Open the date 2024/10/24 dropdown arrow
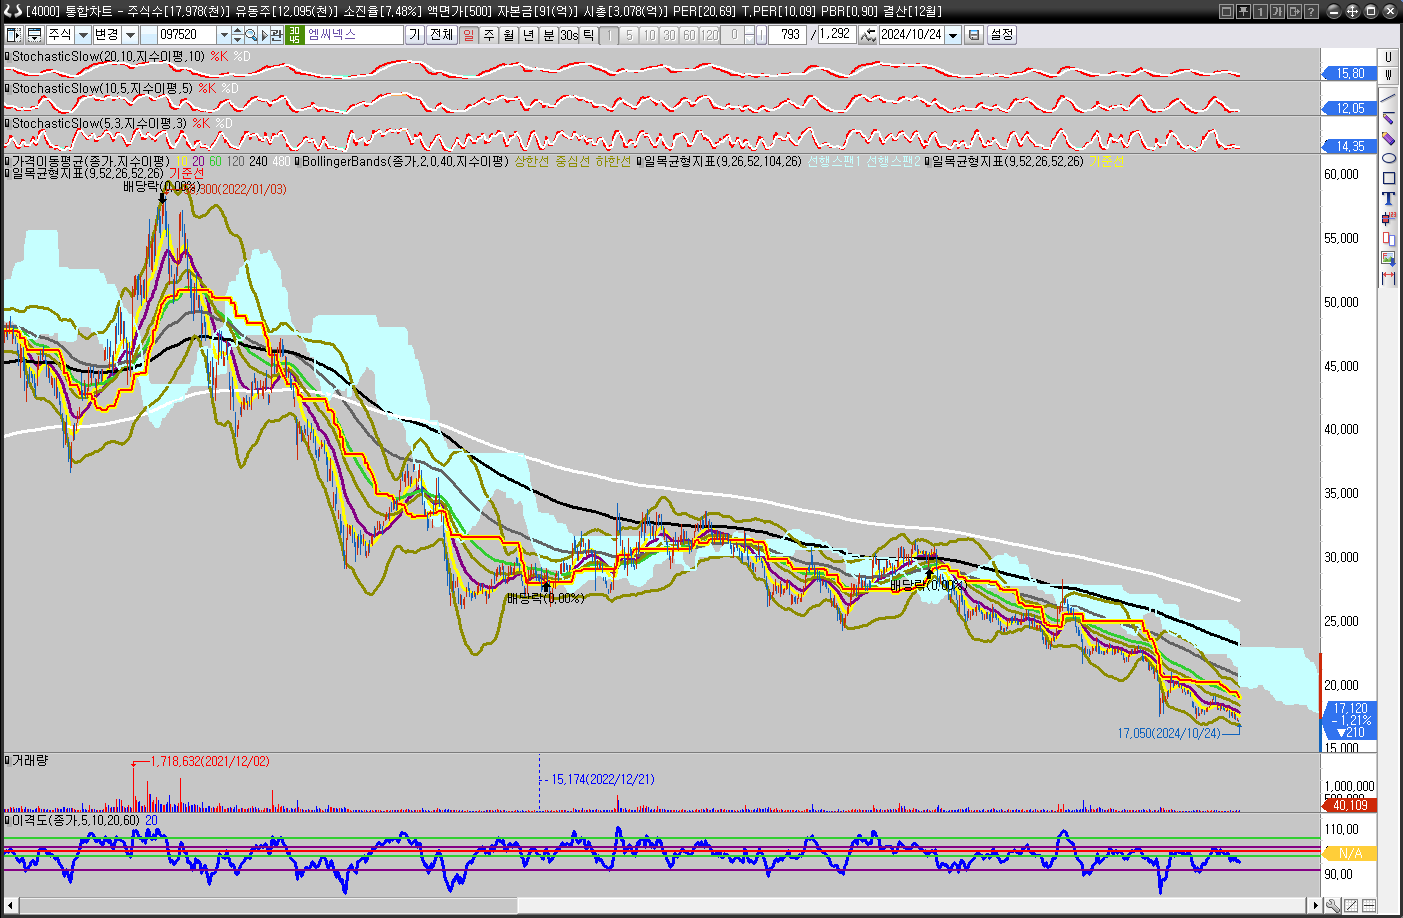This screenshot has height=918, width=1403. tap(953, 35)
